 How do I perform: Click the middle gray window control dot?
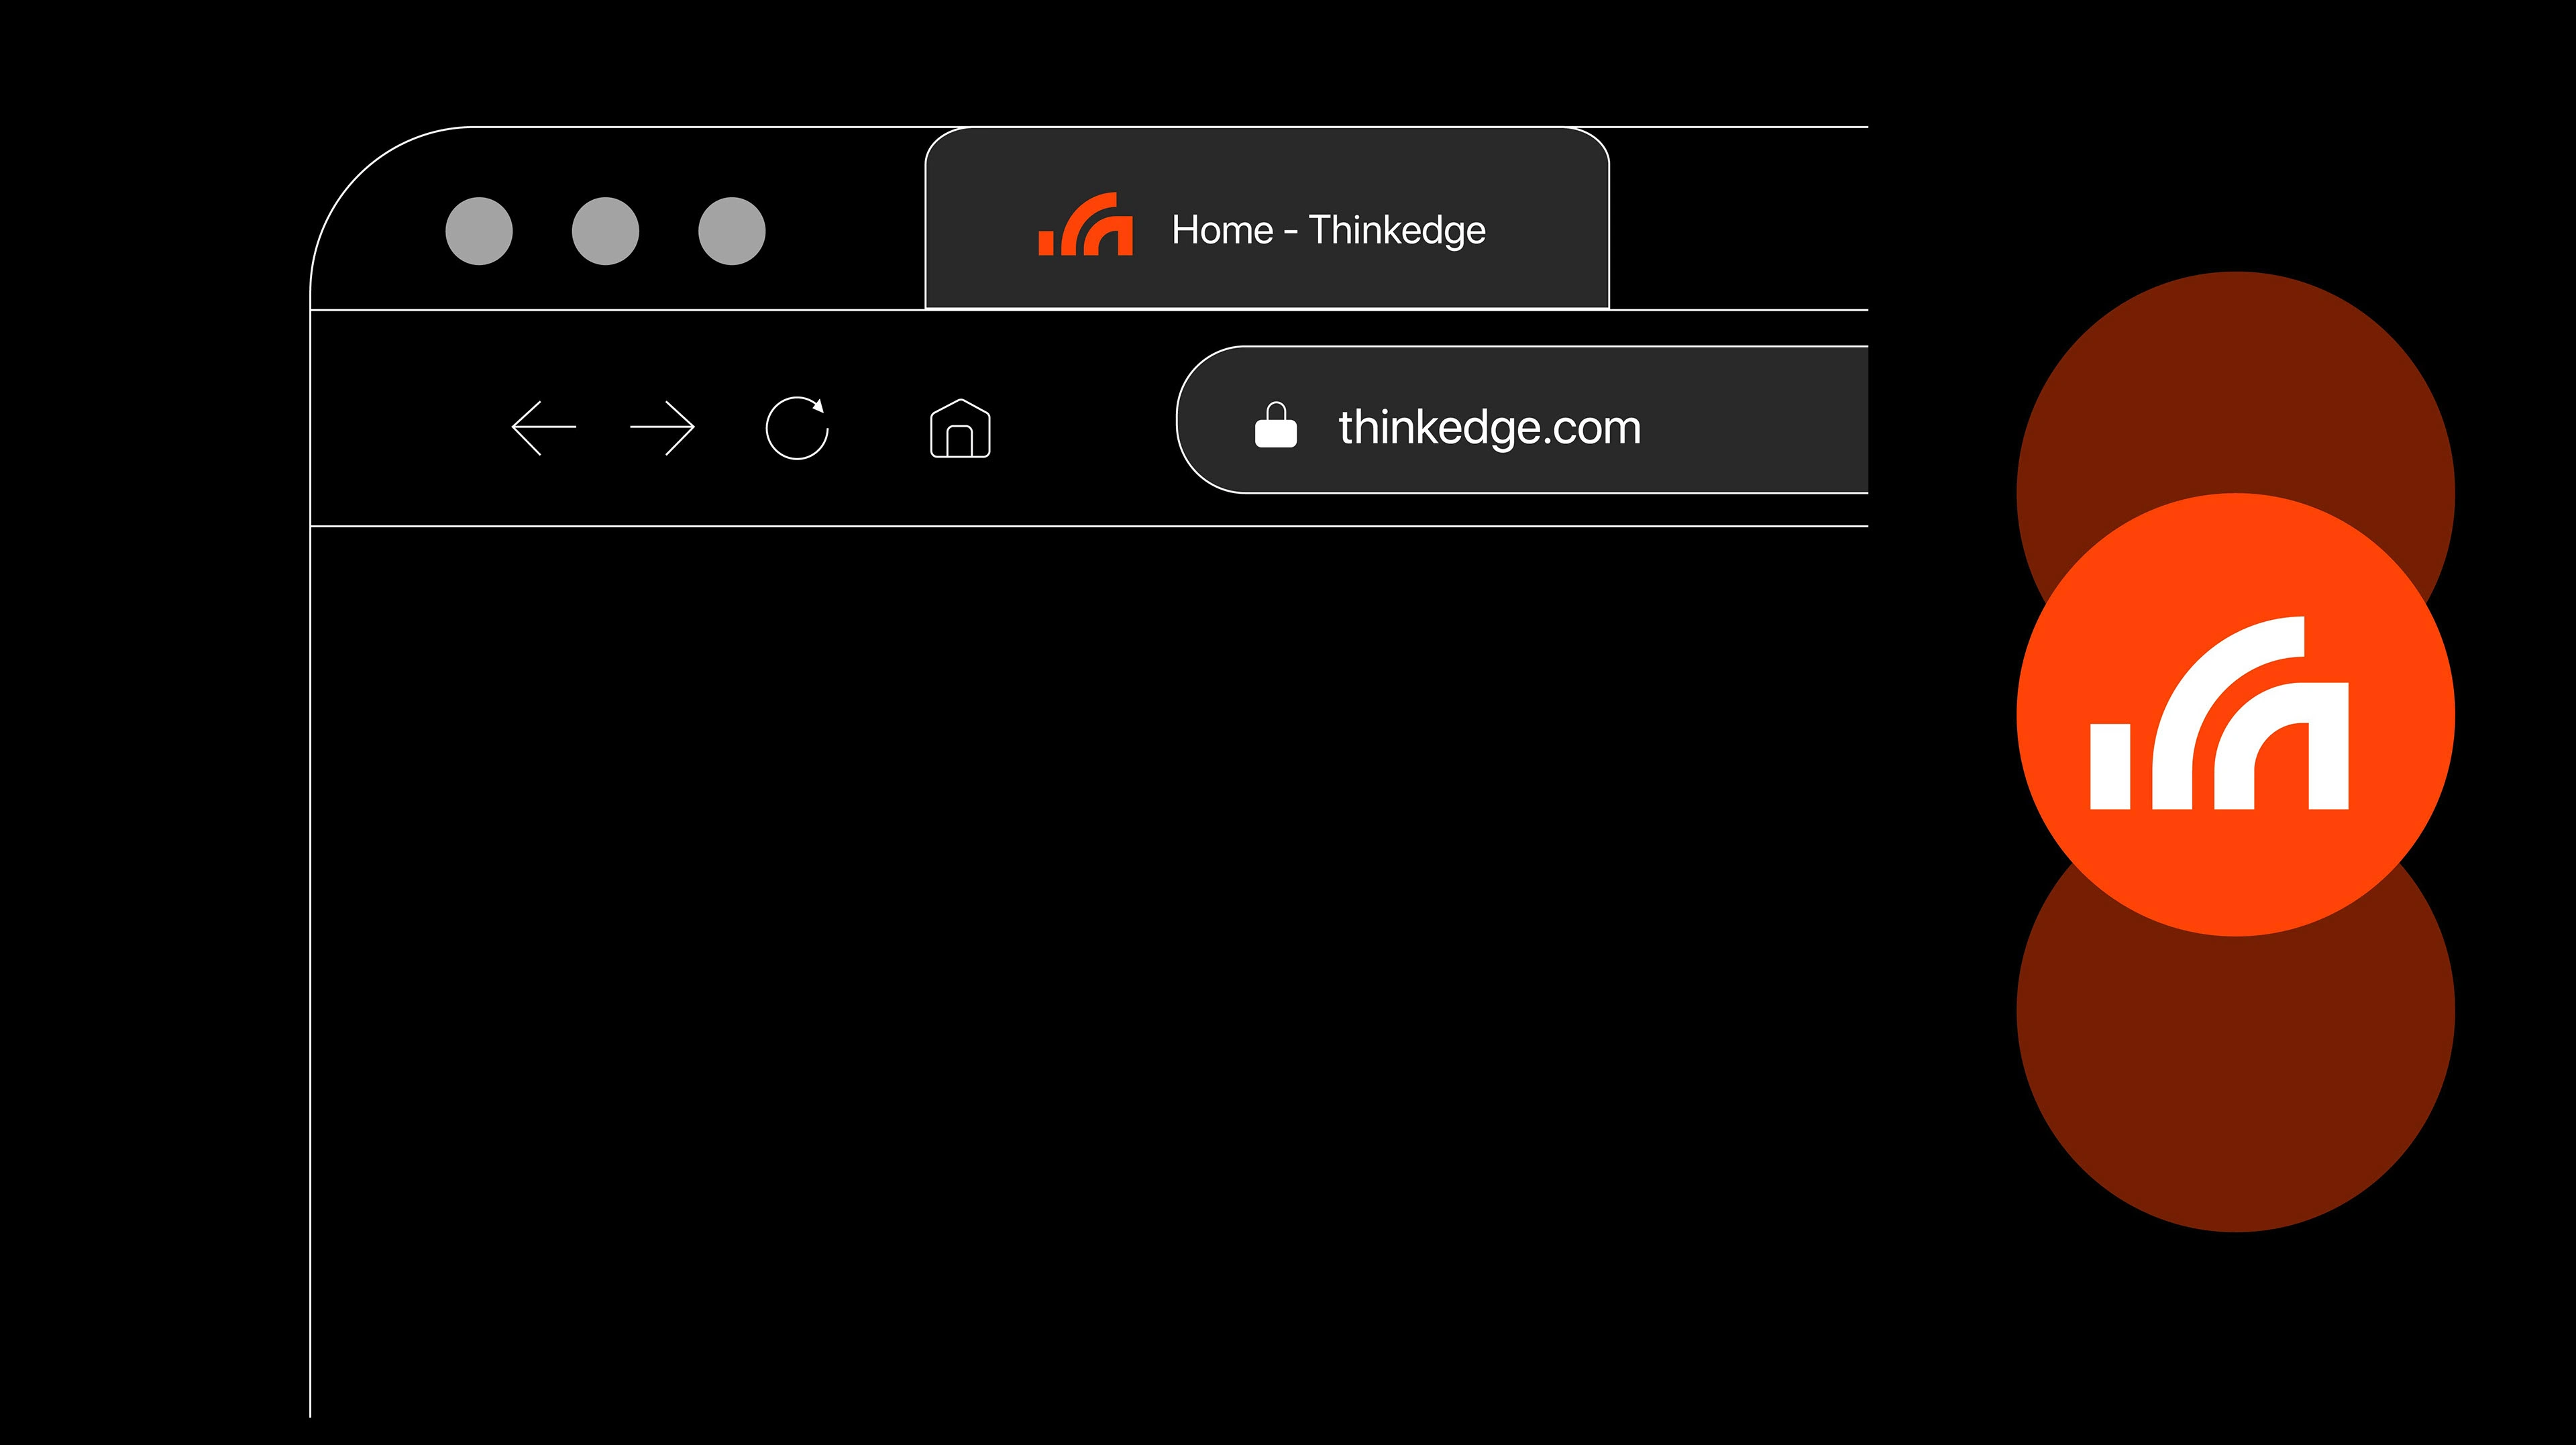tap(606, 231)
